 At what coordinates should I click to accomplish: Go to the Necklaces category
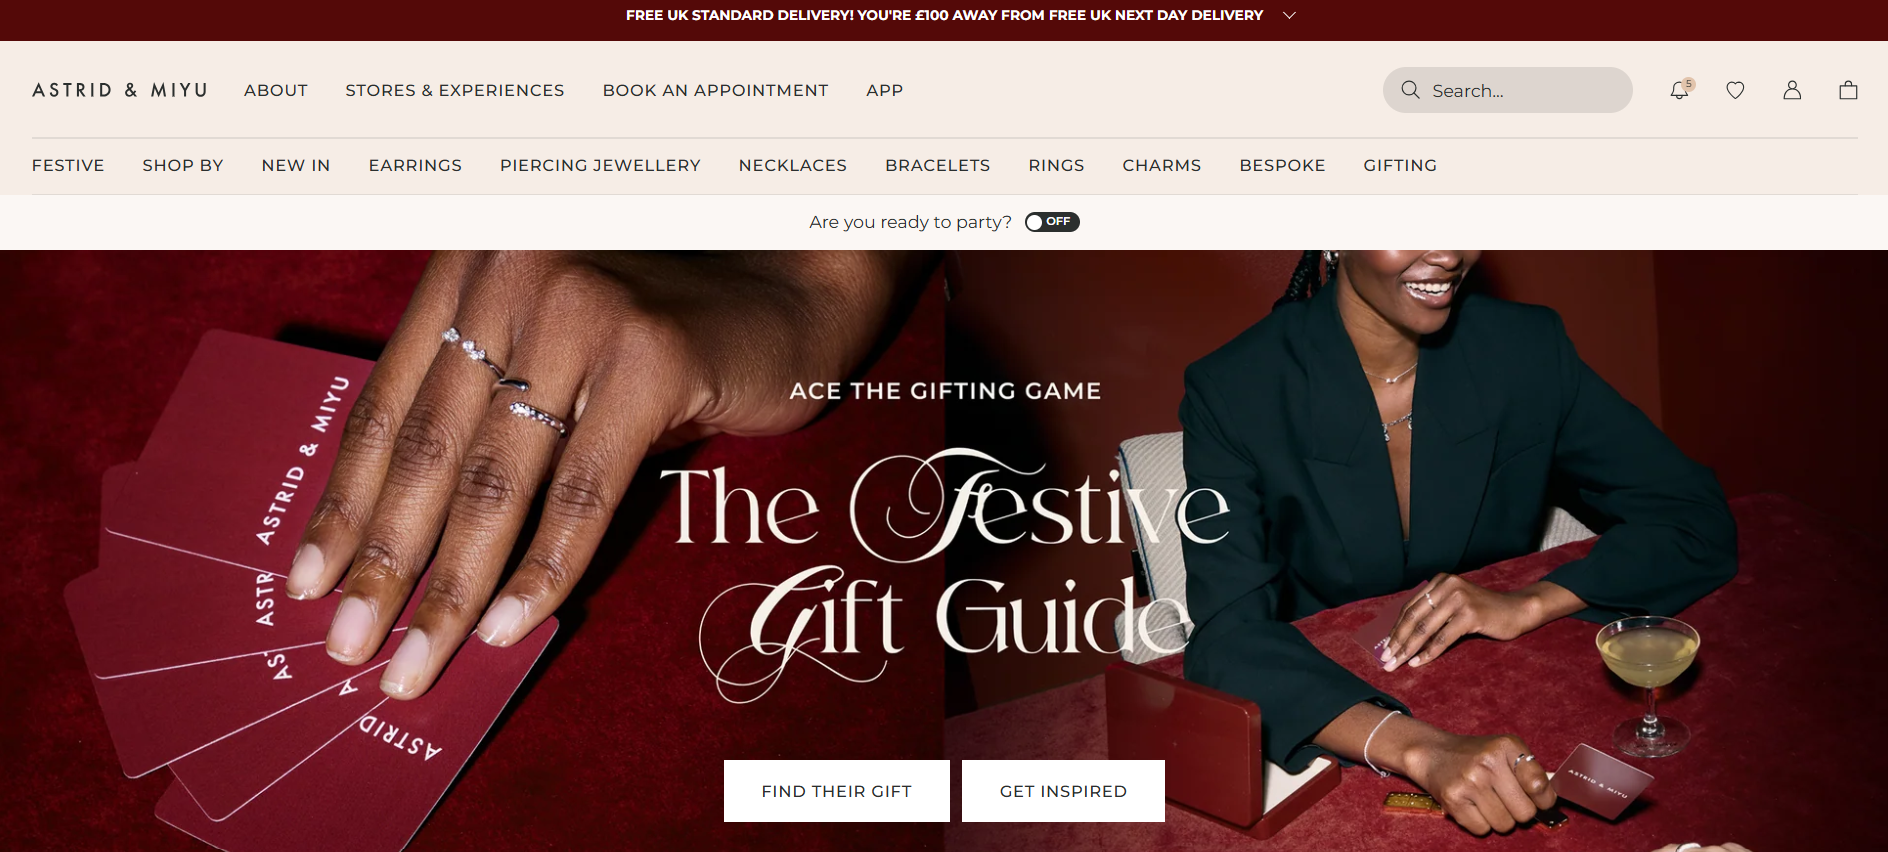pos(793,165)
